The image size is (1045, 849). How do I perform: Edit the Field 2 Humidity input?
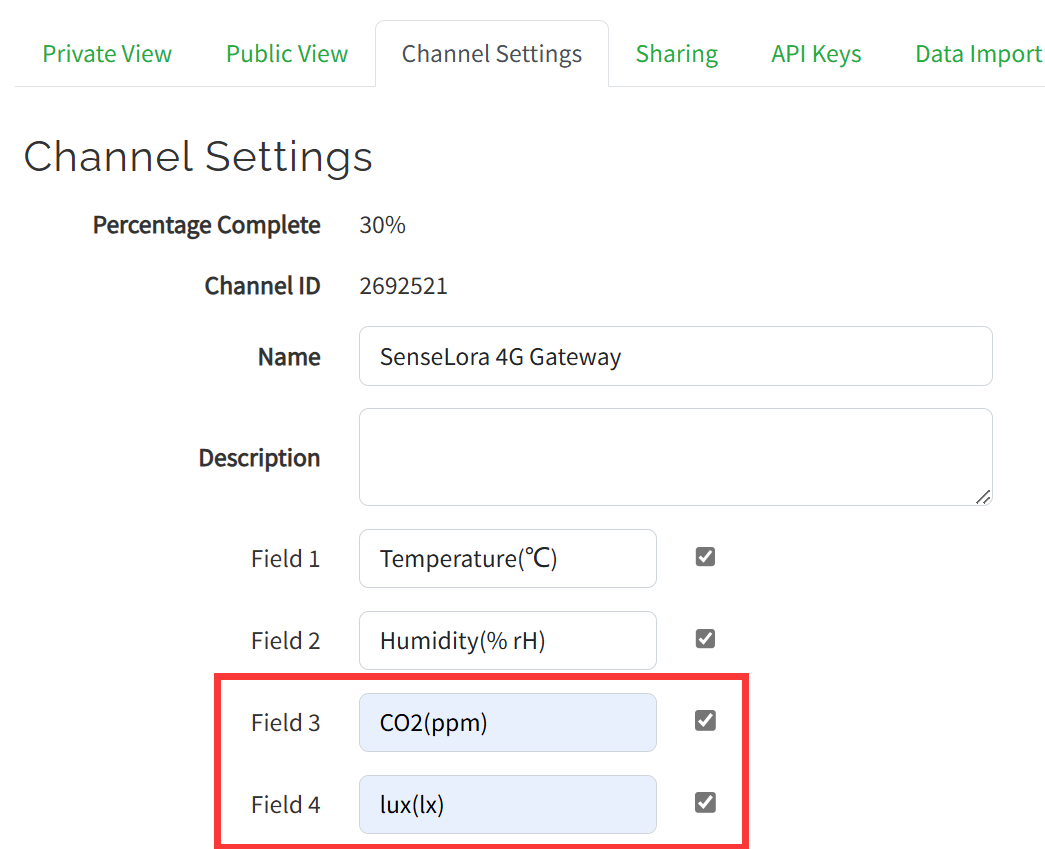pos(508,640)
